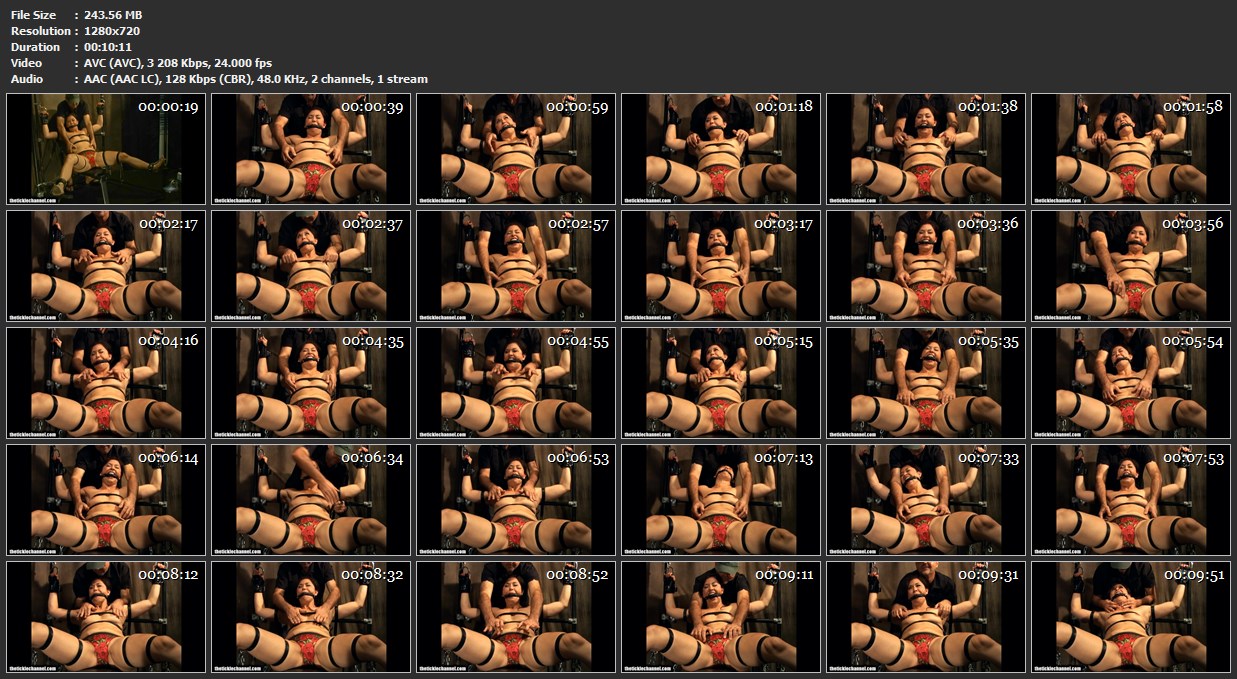Screen dimensions: 1237x679
Task: Click the last thumbnail at 00:09:51
Action: (x=1130, y=617)
